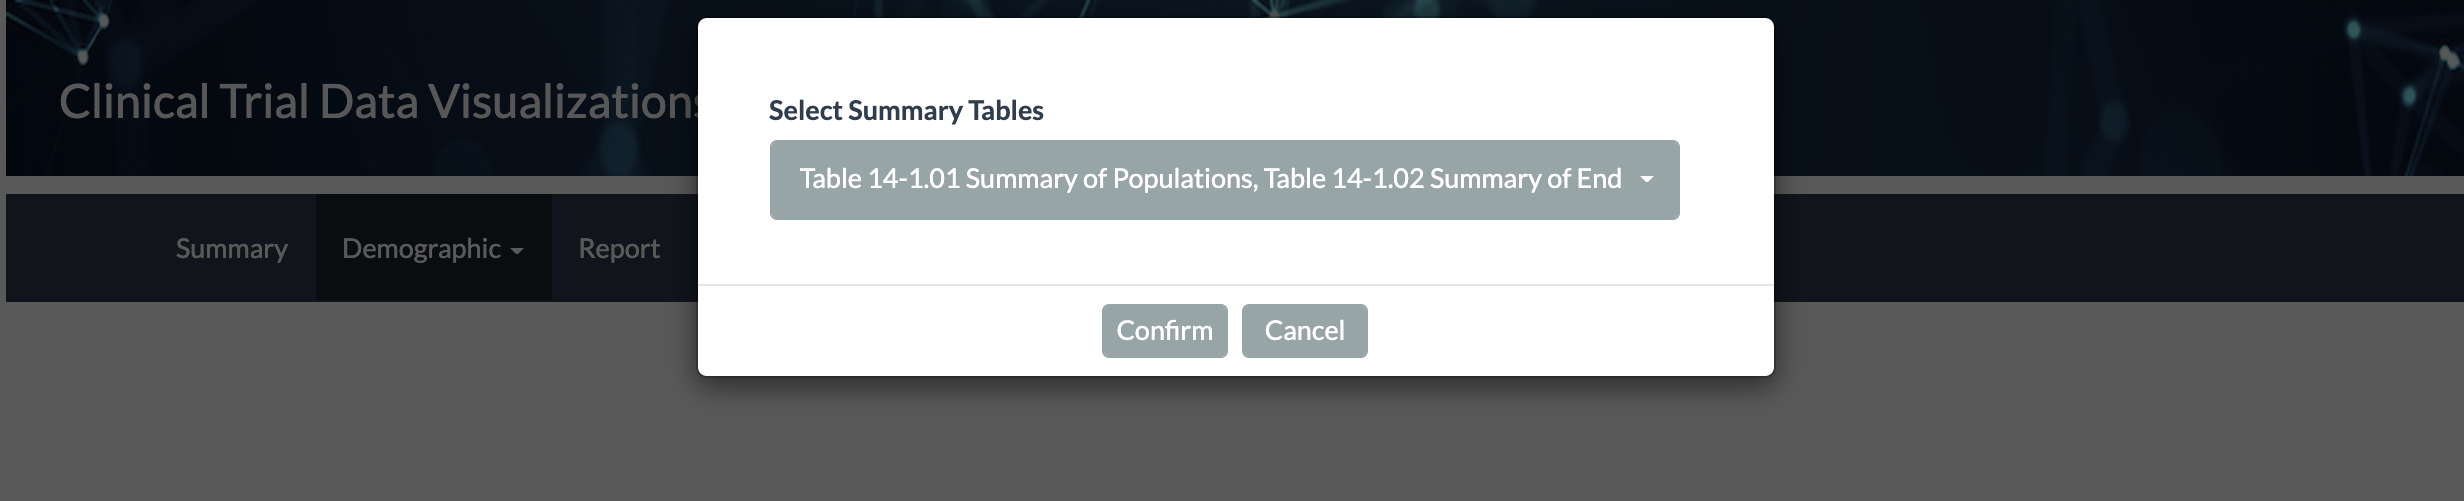Click the network graphic in the header's right corner
Image resolution: width=2464 pixels, height=501 pixels.
2420,60
